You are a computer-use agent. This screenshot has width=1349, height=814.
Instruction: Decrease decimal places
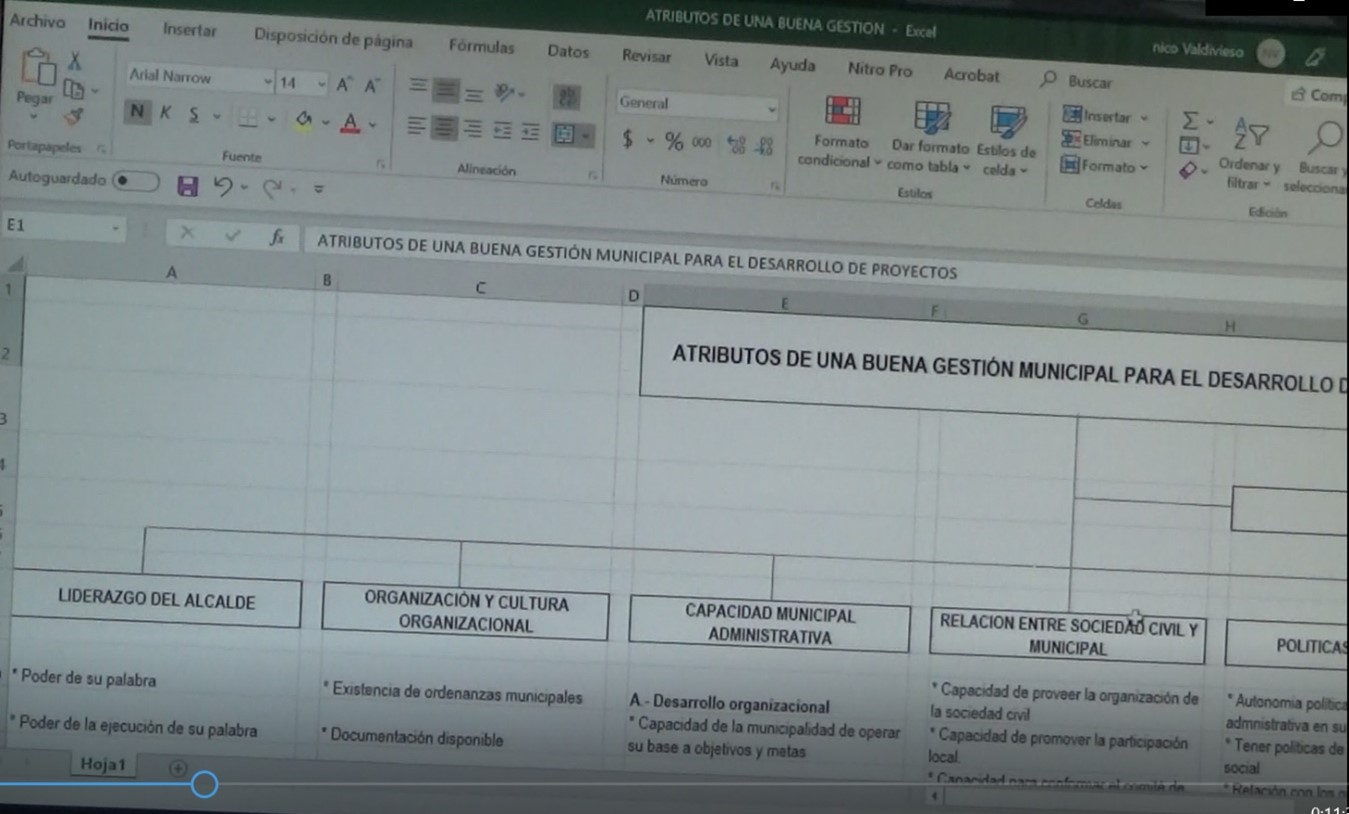coord(766,147)
